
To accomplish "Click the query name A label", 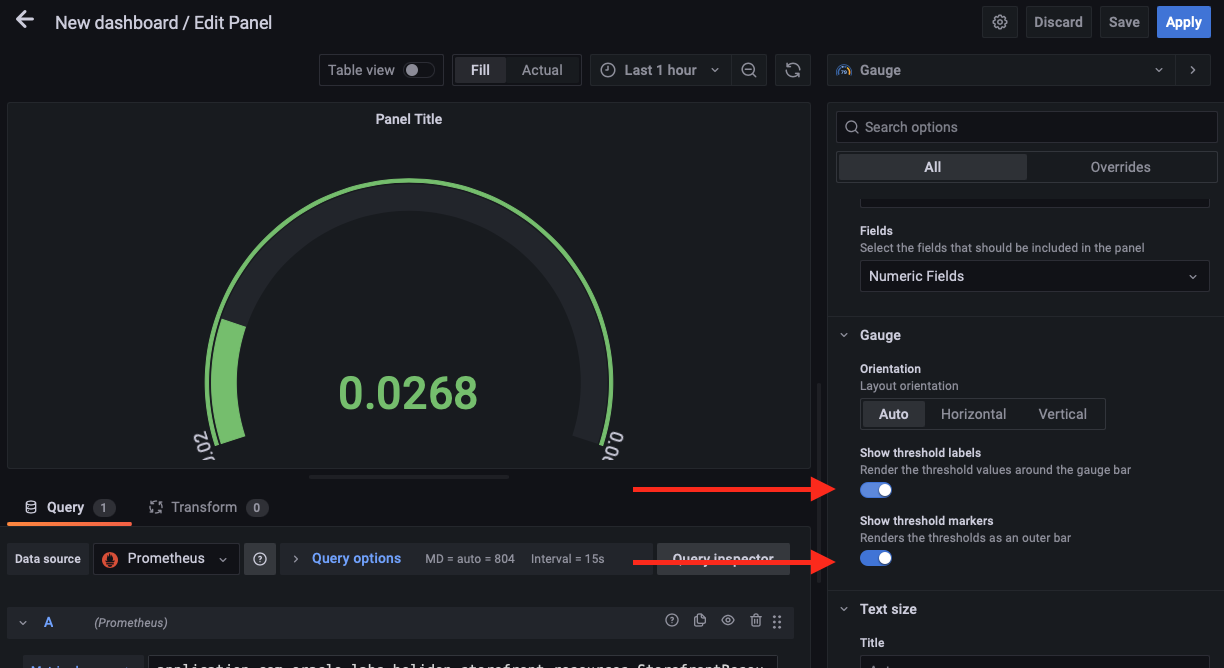I will point(48,622).
